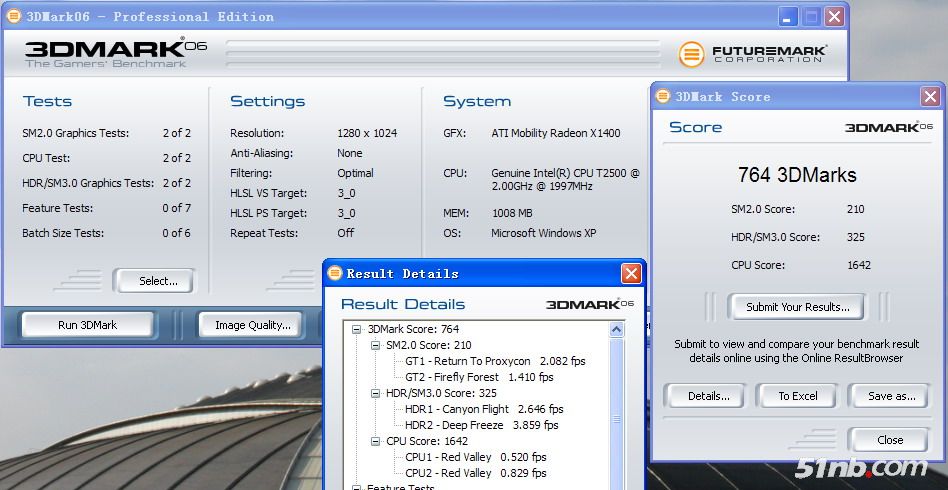Viewport: 948px width, 490px height.
Task: Collapse the SM2.0 Score: 210 node
Action: (x=376, y=345)
